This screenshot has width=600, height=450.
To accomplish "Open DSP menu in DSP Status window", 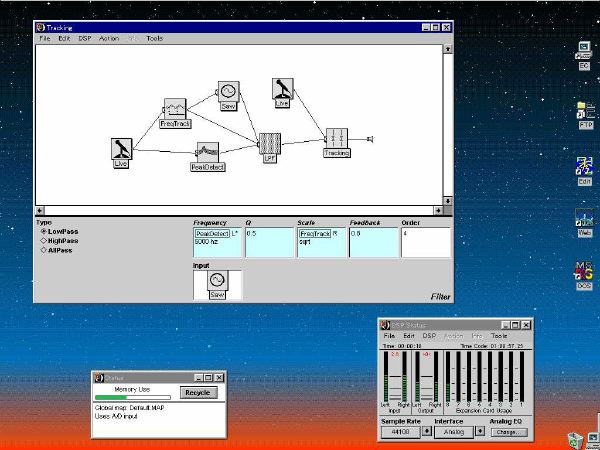I will pyautogui.click(x=429, y=336).
